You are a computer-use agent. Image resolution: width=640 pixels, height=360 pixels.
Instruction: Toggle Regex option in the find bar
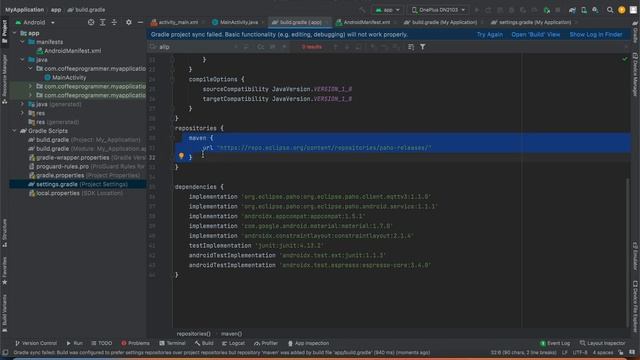(284, 47)
